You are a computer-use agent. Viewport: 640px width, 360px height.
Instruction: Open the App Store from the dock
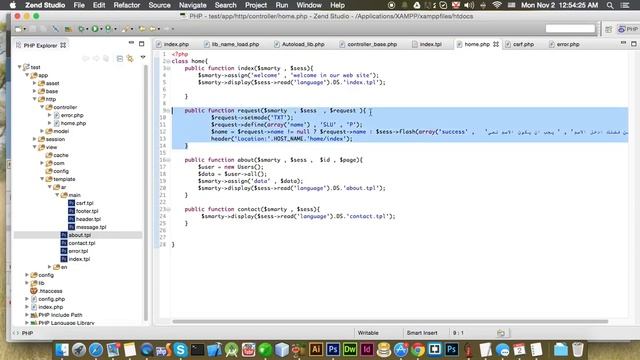click(x=400, y=350)
